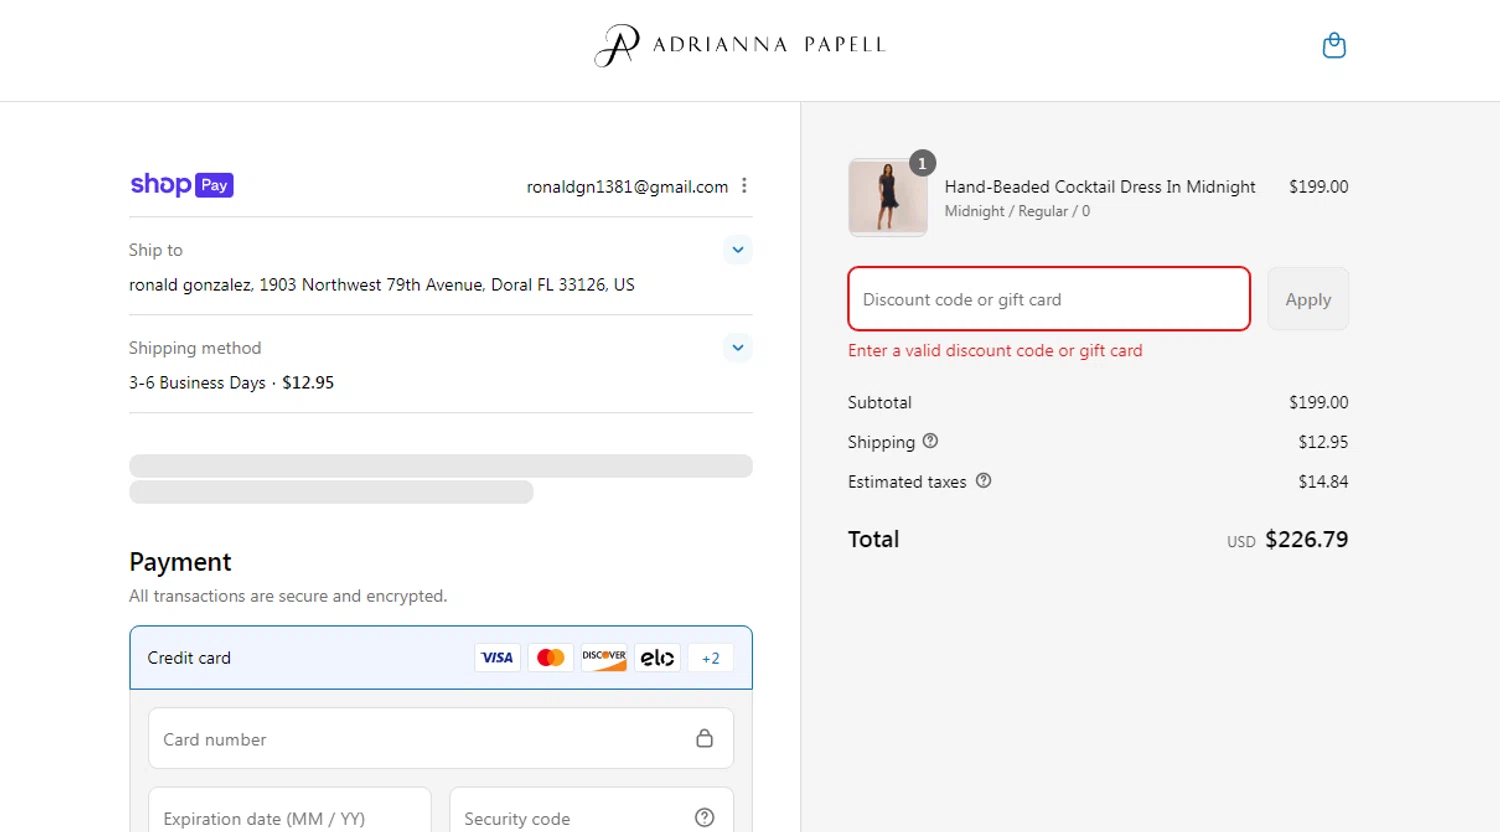
Task: Expand the Ship to section chevron
Action: [738, 250]
